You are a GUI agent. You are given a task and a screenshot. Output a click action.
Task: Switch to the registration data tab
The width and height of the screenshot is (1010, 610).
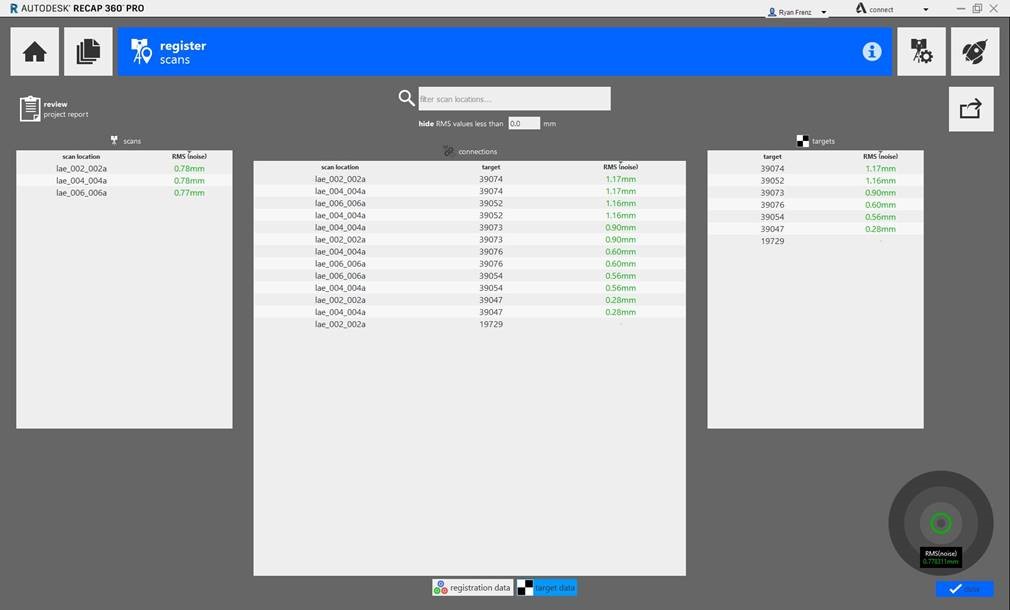click(472, 587)
